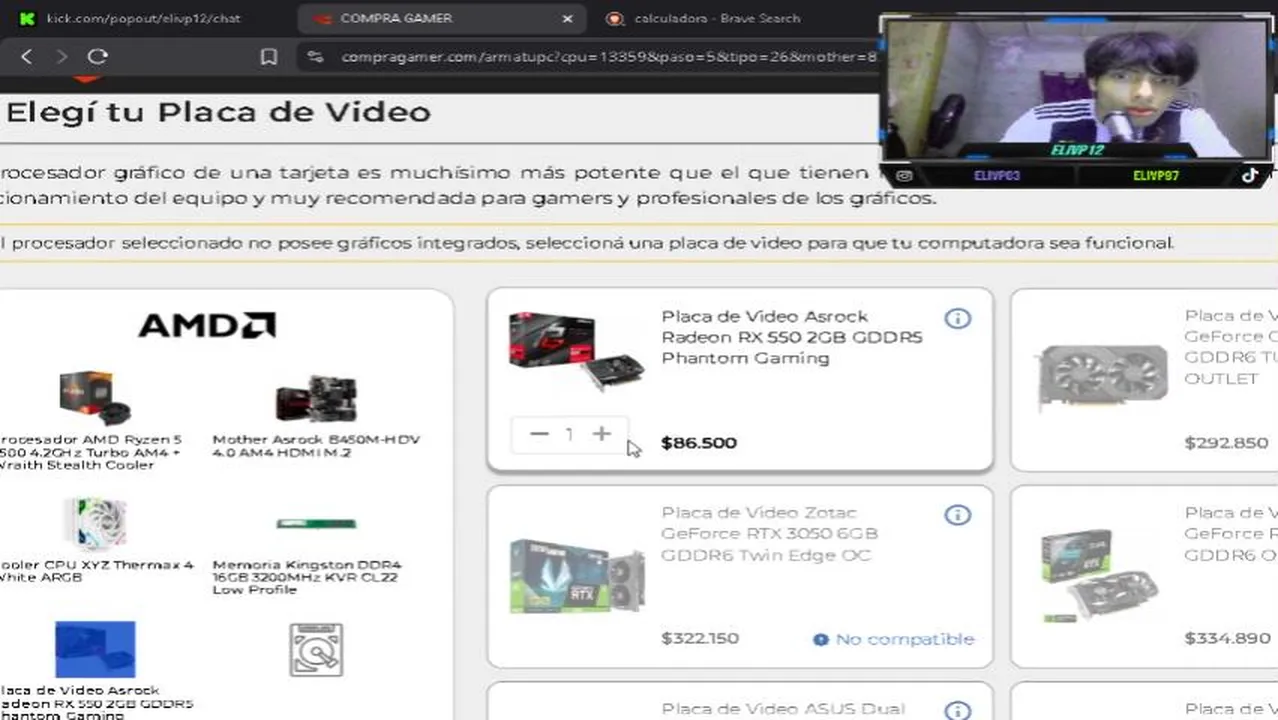This screenshot has height=720, width=1278.
Task: Click the Asrock Radeon RX 550 product image
Action: pos(575,350)
